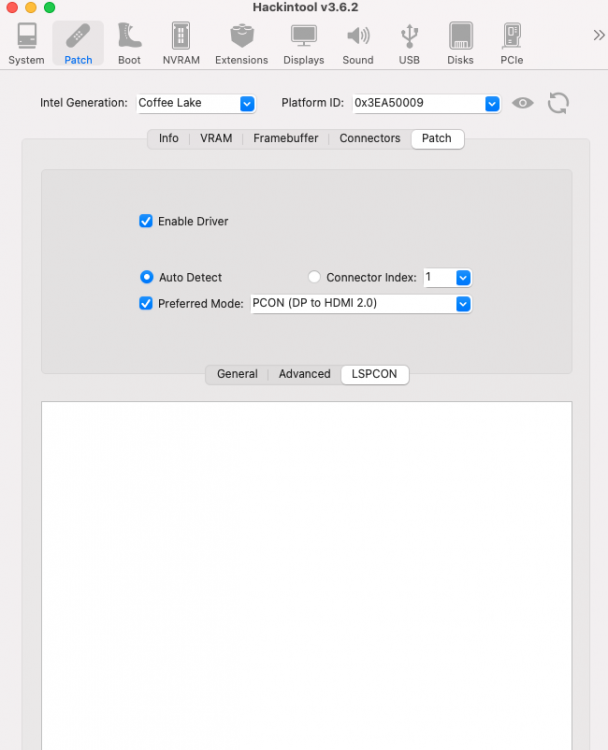This screenshot has height=750, width=608.
Task: Minimize the Hackintool window
Action: click(31, 7)
